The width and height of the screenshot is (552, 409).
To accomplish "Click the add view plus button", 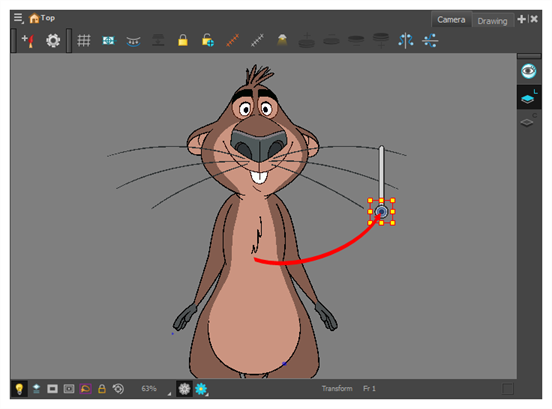I will coord(521,19).
